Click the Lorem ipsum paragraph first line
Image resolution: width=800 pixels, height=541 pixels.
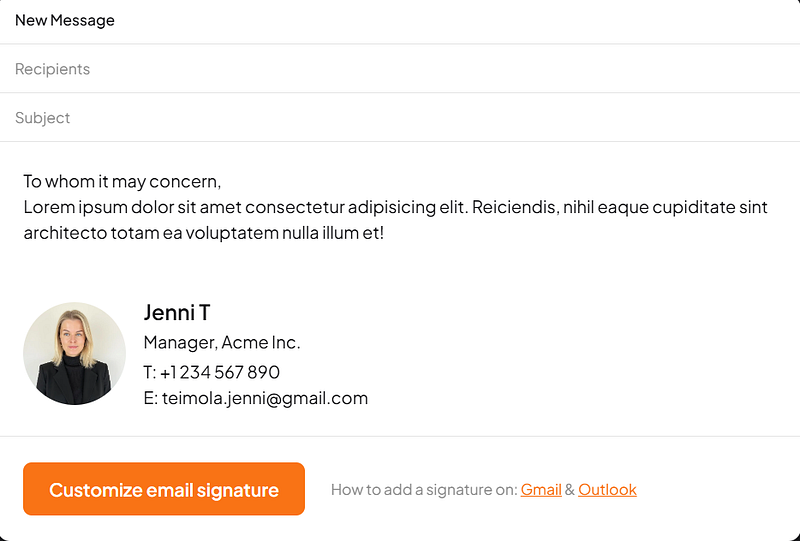point(395,207)
